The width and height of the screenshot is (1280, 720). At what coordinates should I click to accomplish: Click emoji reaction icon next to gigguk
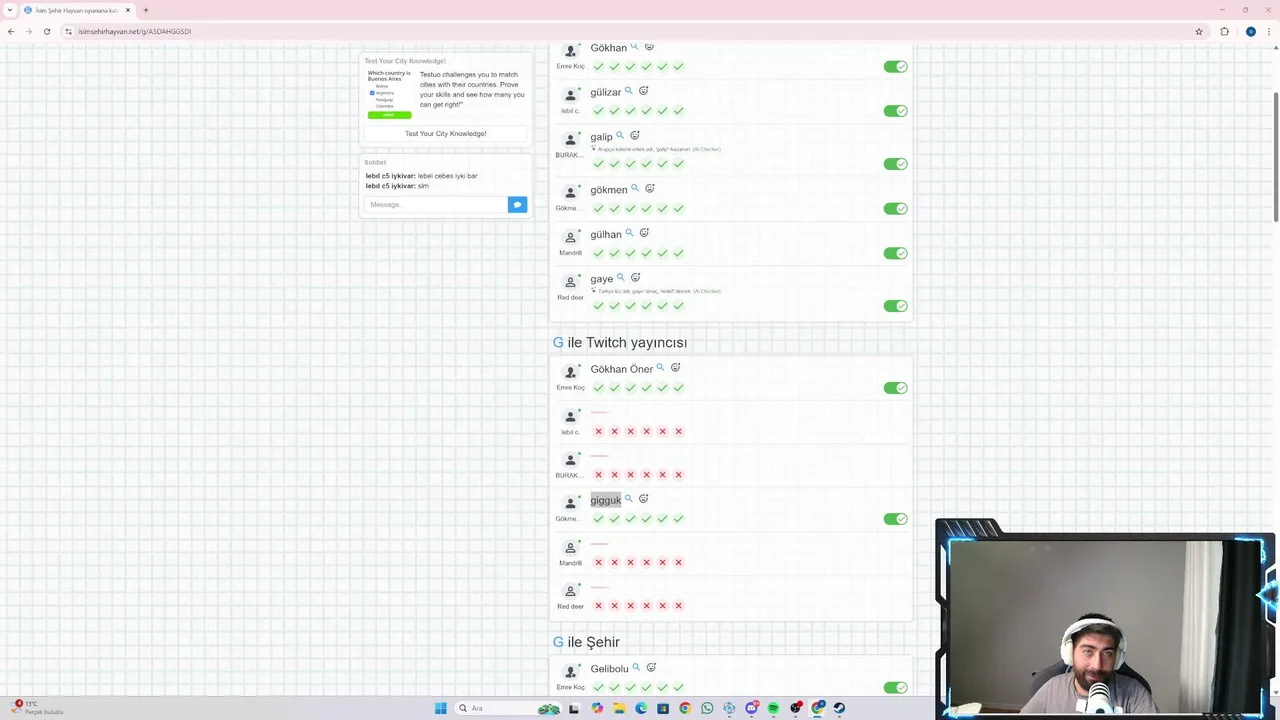click(x=644, y=499)
